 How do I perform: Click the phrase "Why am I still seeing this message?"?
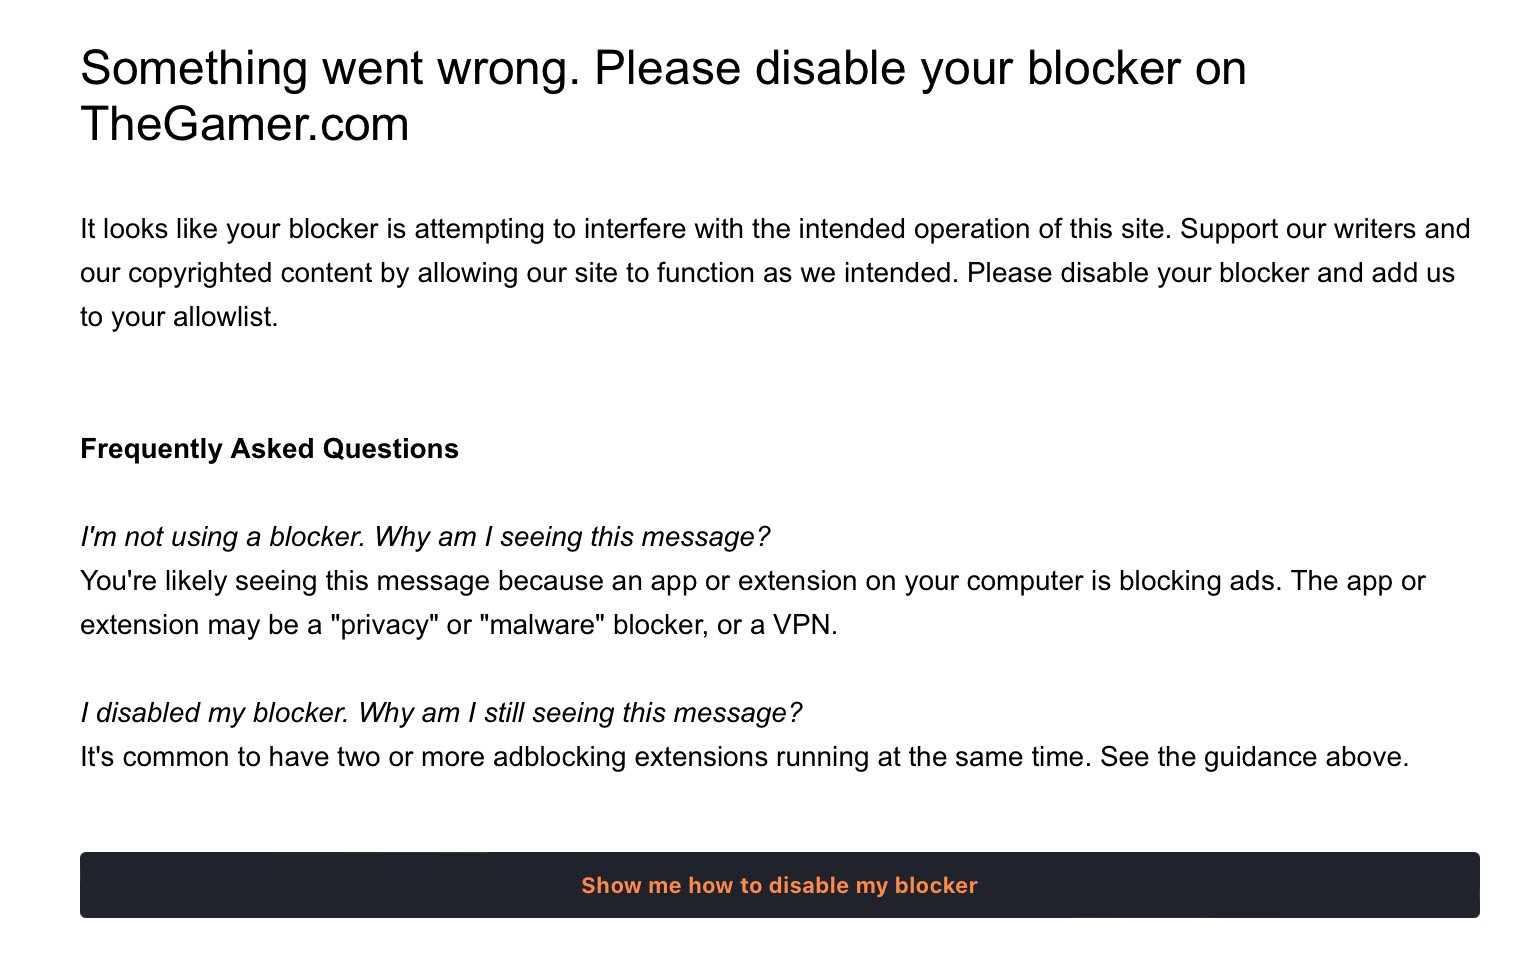[580, 713]
